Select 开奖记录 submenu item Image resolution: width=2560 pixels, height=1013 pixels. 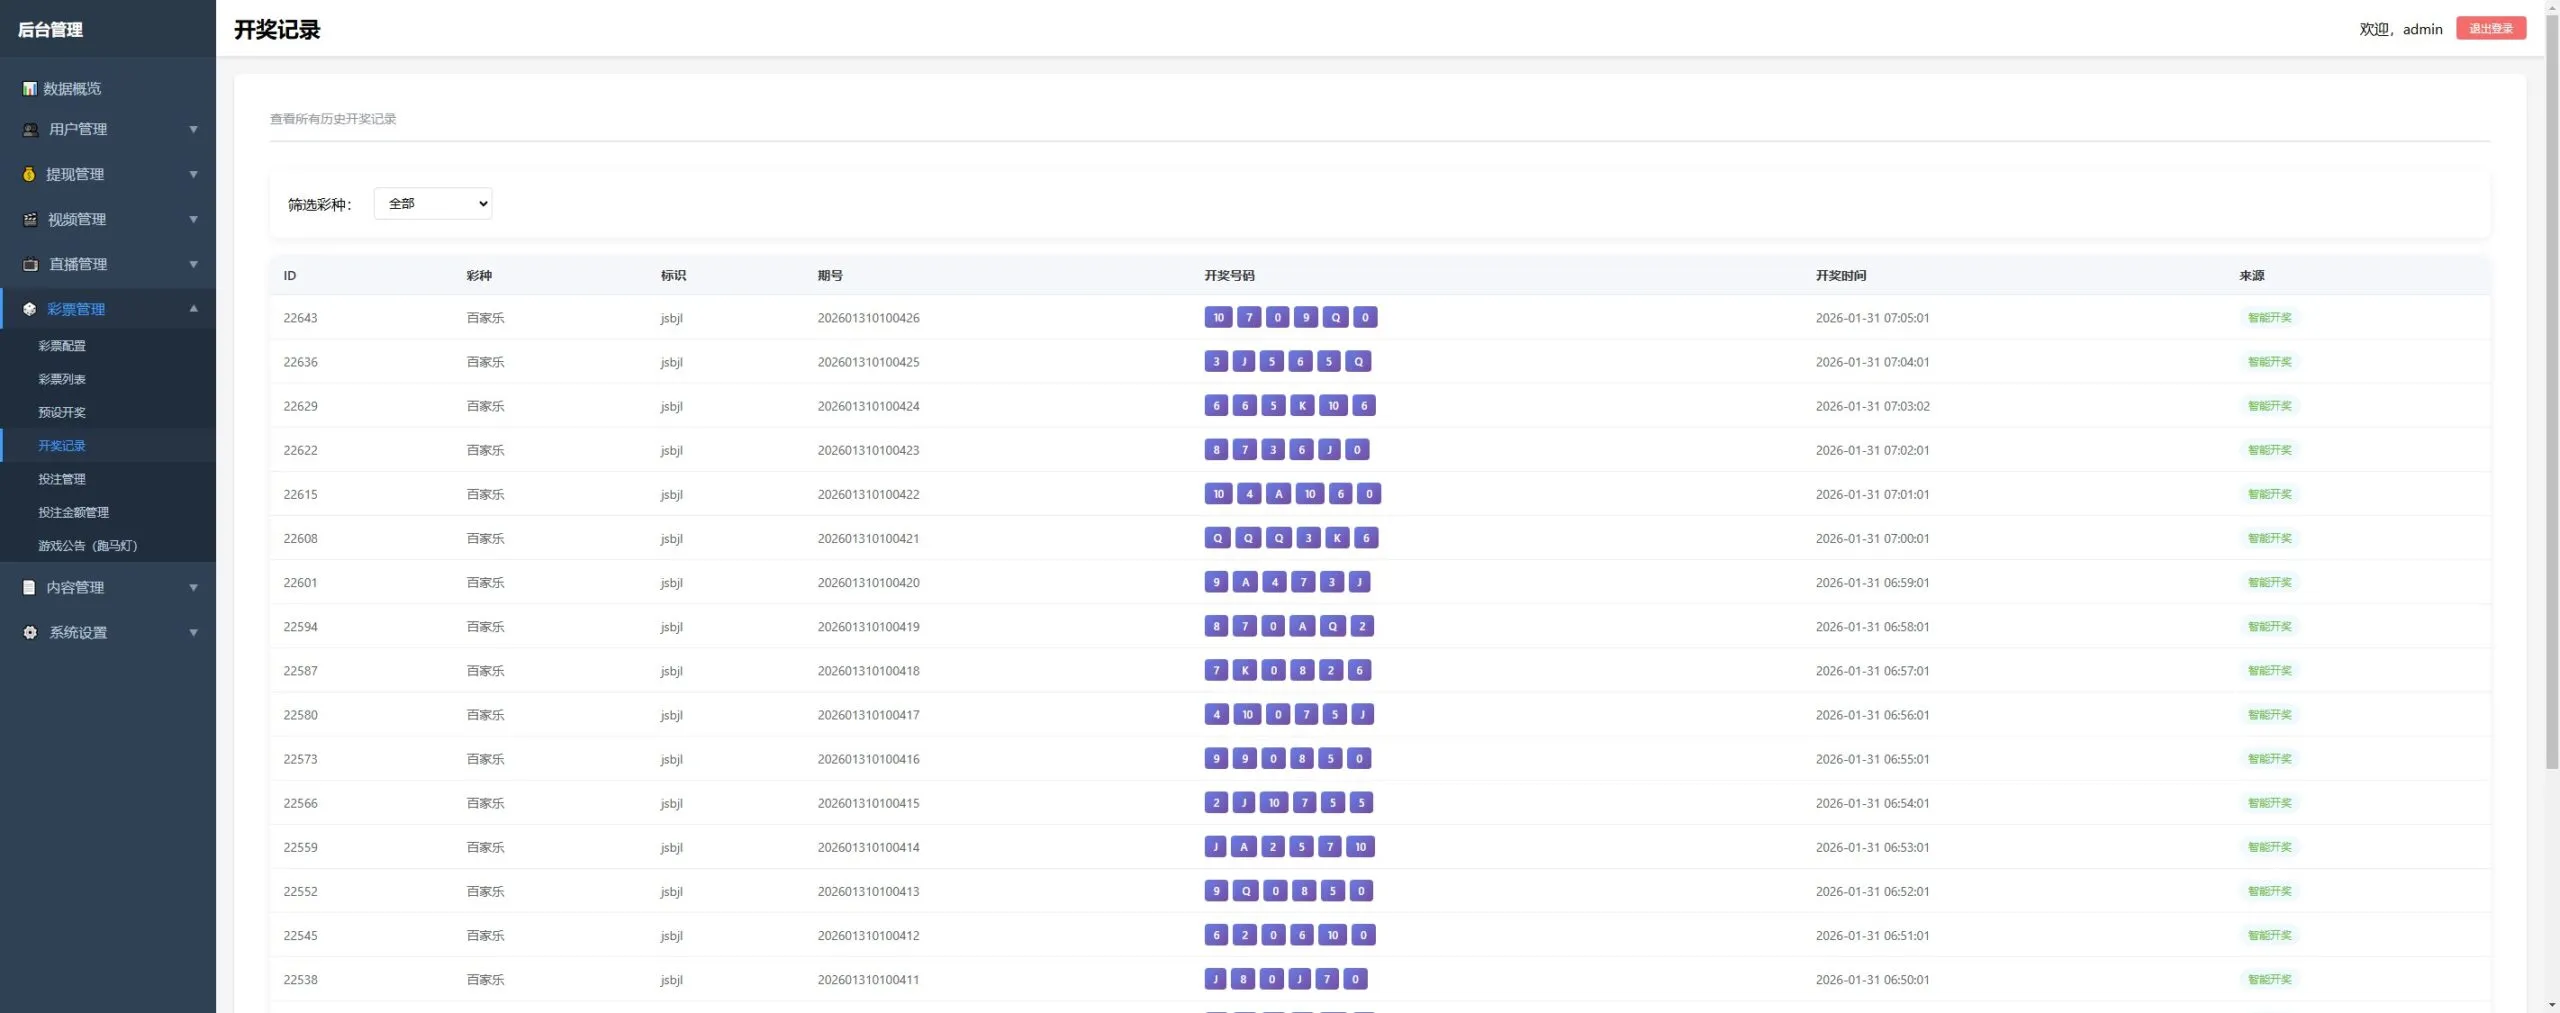(x=62, y=446)
